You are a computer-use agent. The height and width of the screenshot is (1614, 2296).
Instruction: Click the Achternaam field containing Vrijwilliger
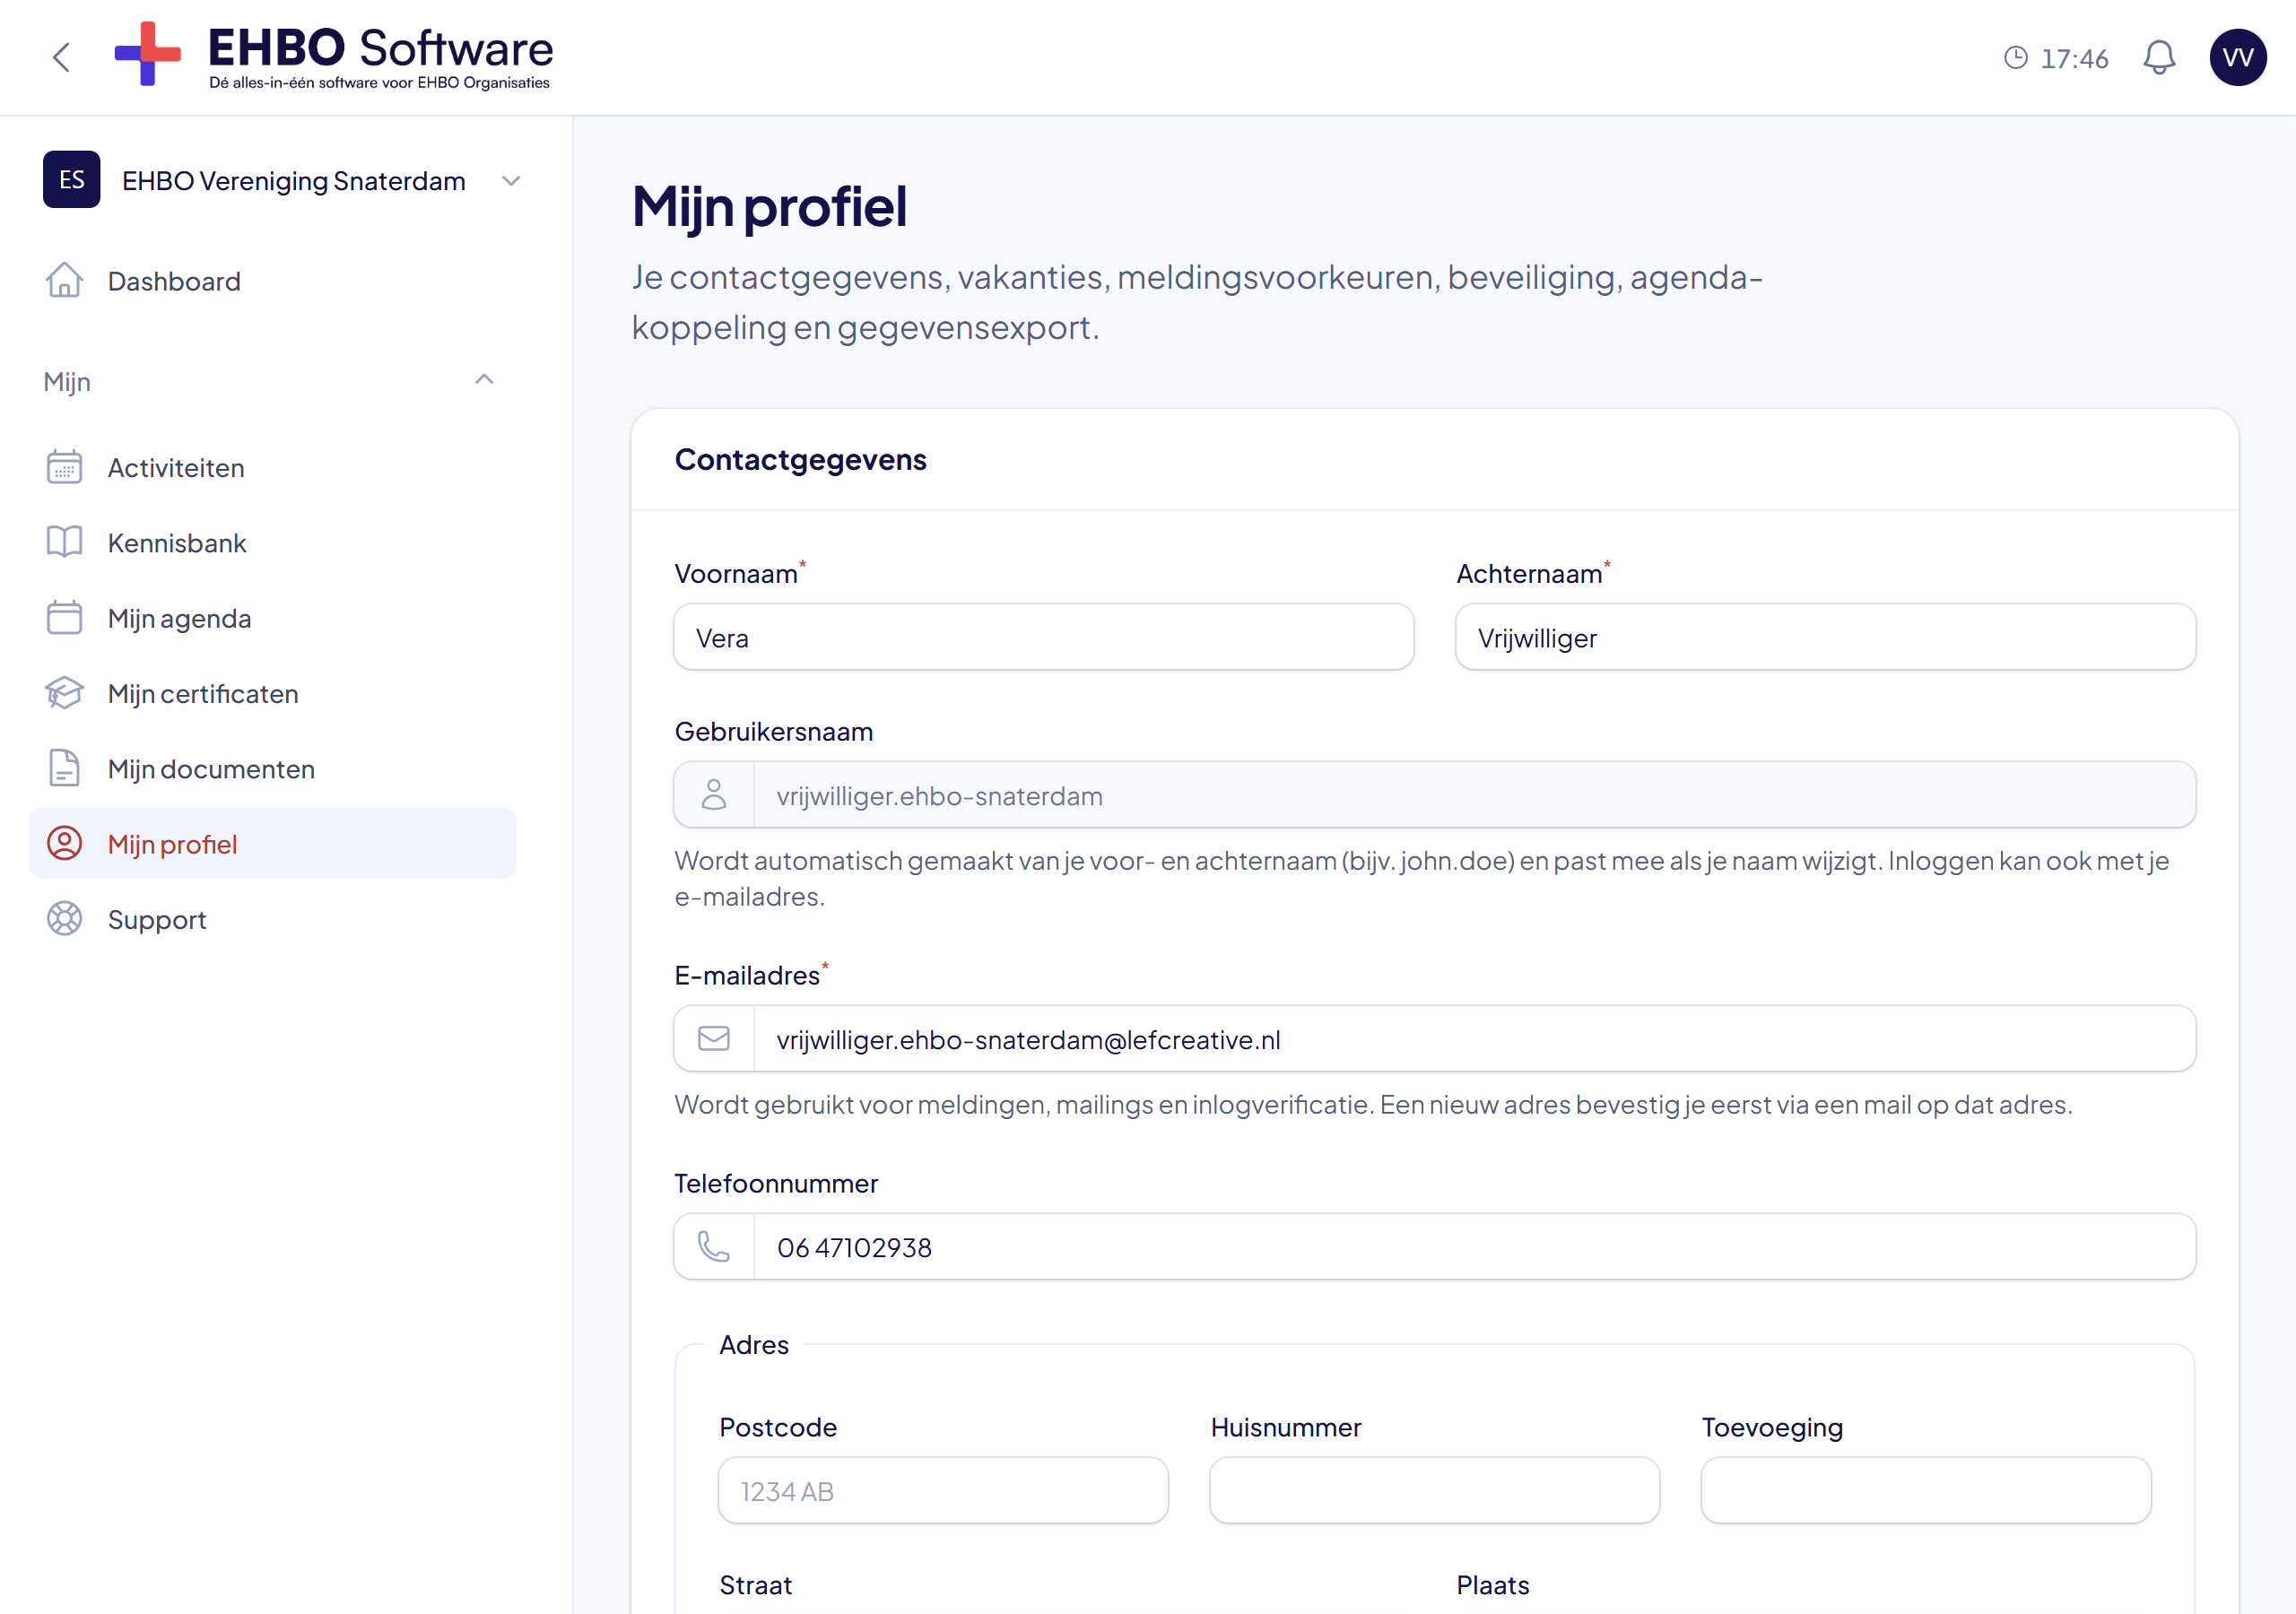point(1825,637)
